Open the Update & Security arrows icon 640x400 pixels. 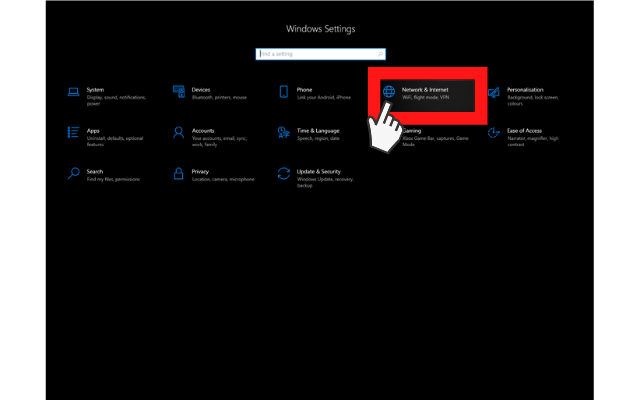(284, 173)
